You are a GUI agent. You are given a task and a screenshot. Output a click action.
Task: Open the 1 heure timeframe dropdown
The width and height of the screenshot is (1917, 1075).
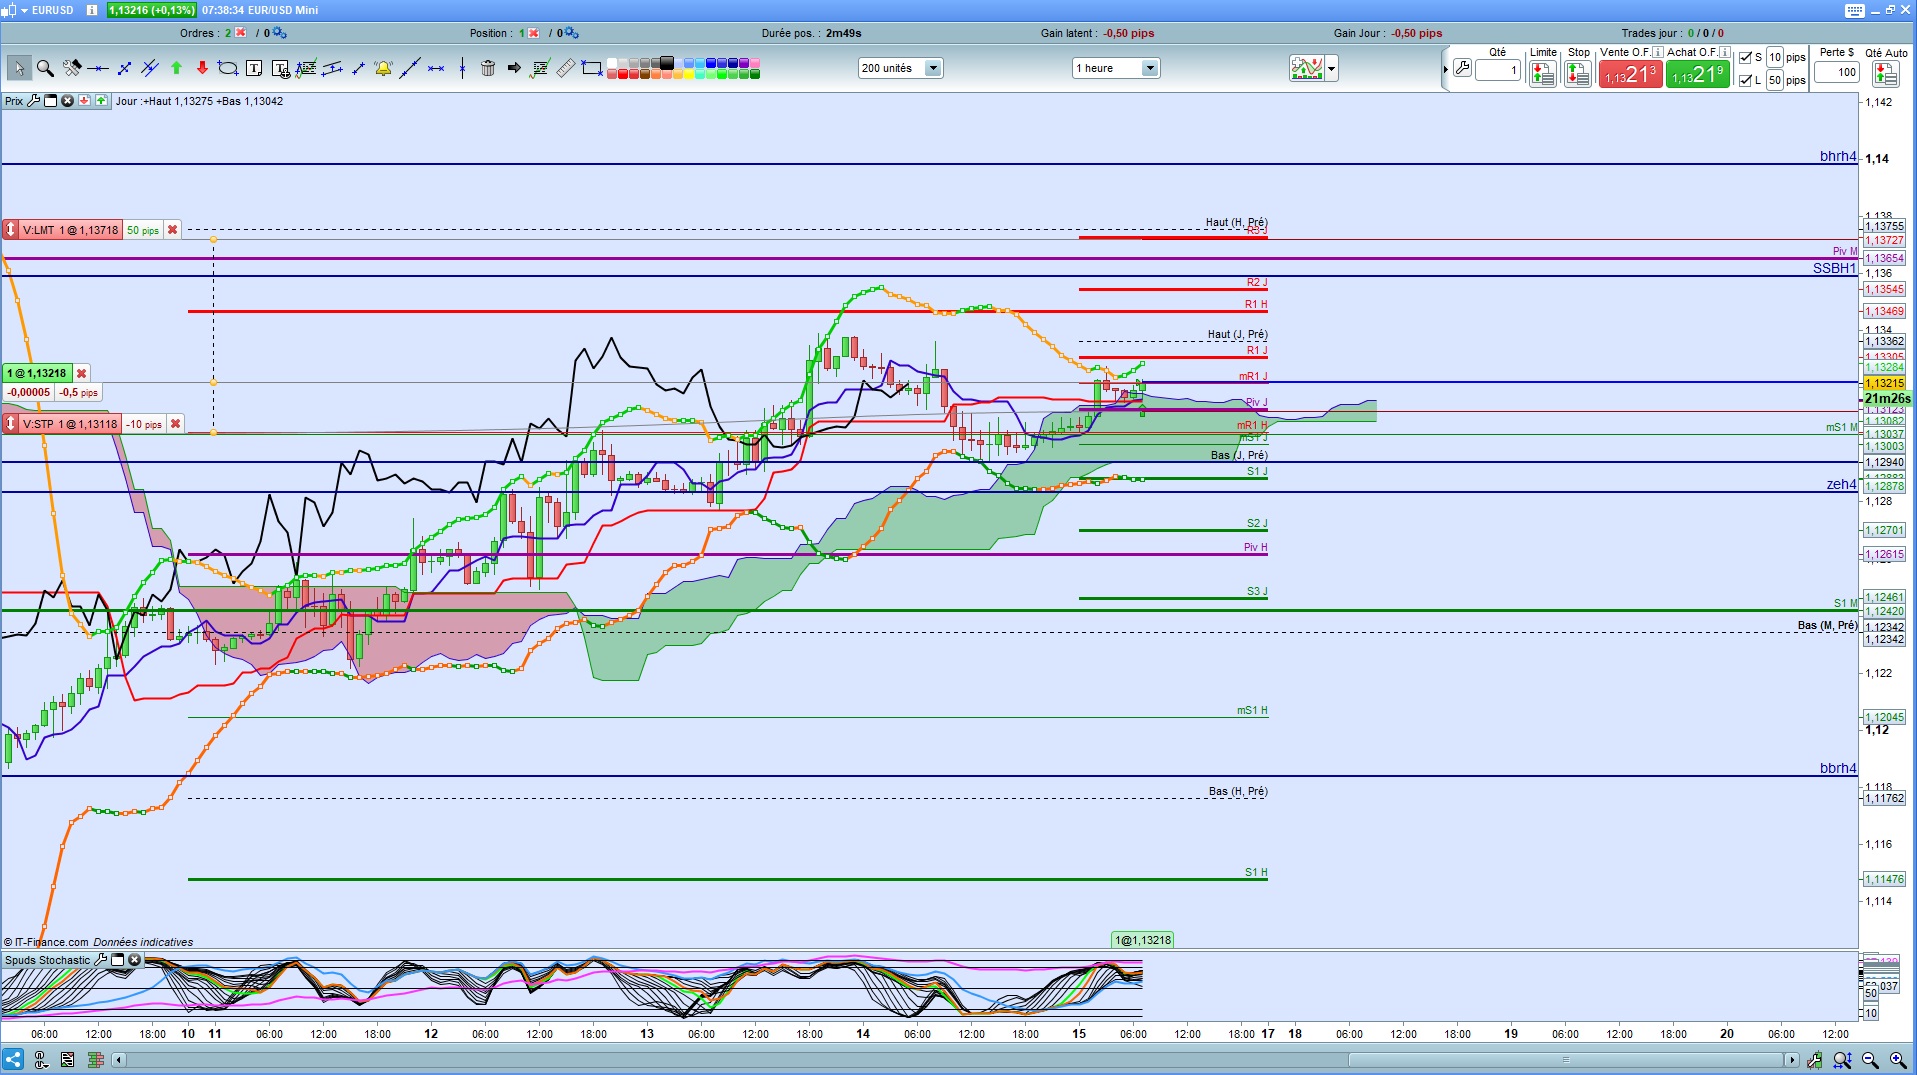coord(1115,68)
